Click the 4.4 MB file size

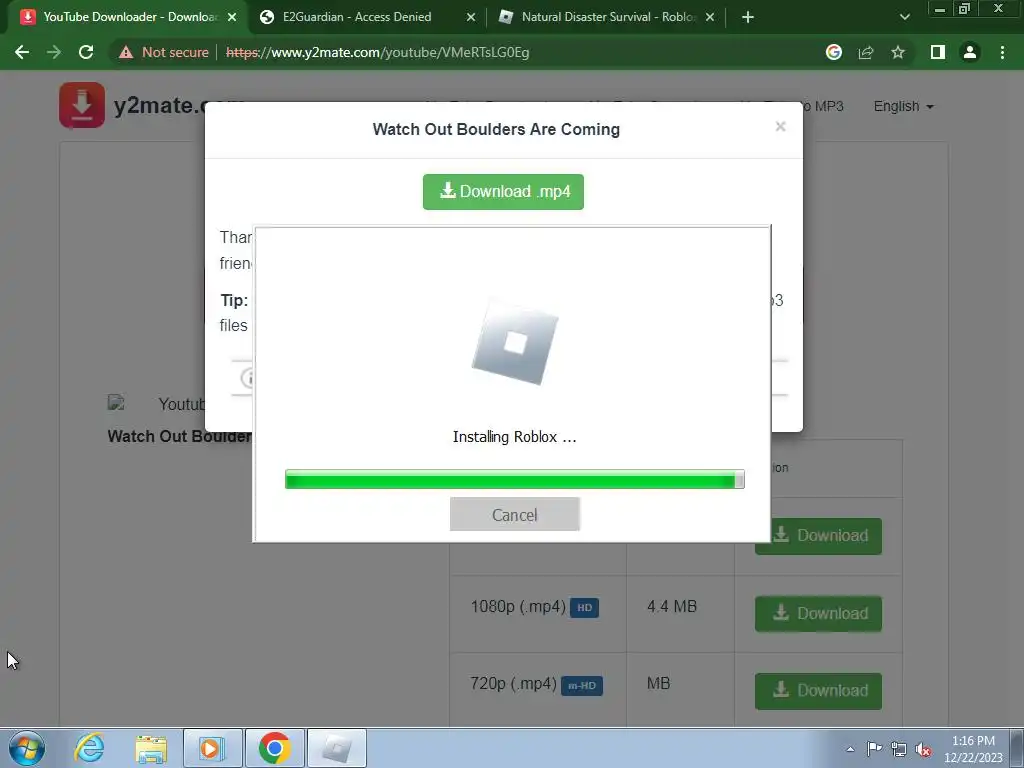tap(672, 607)
